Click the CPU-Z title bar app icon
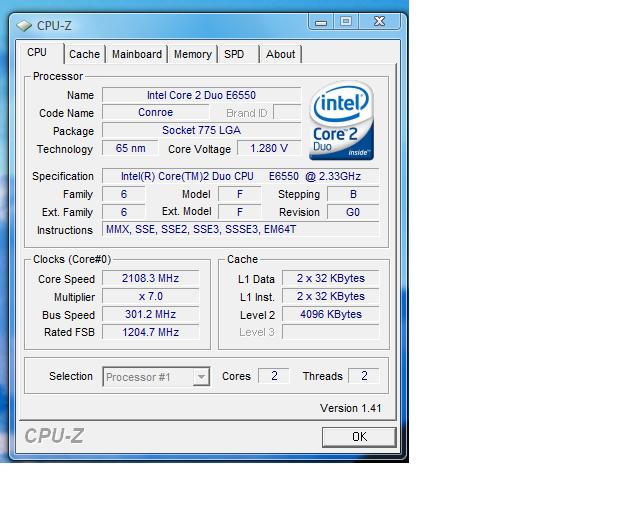This screenshot has width=640, height=512. click(24, 26)
